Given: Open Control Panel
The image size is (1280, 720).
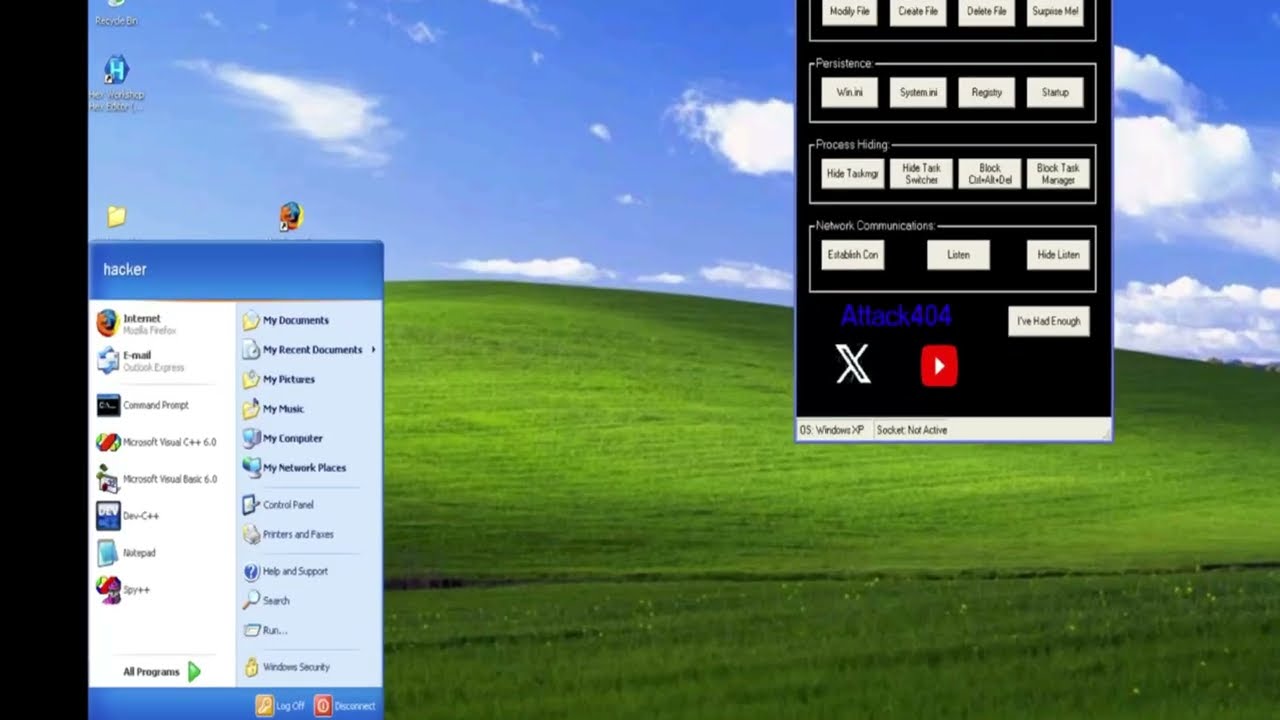Looking at the screenshot, I should tap(278, 505).
